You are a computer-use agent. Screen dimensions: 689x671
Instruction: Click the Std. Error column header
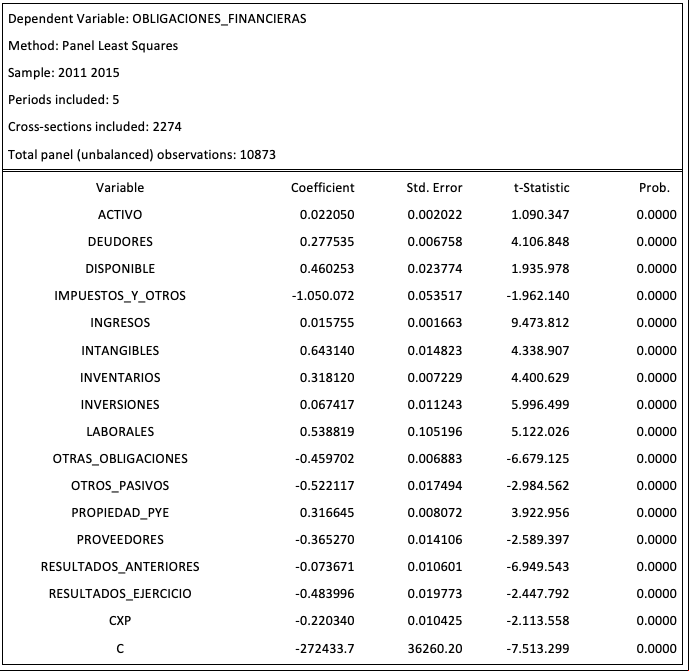click(x=434, y=188)
